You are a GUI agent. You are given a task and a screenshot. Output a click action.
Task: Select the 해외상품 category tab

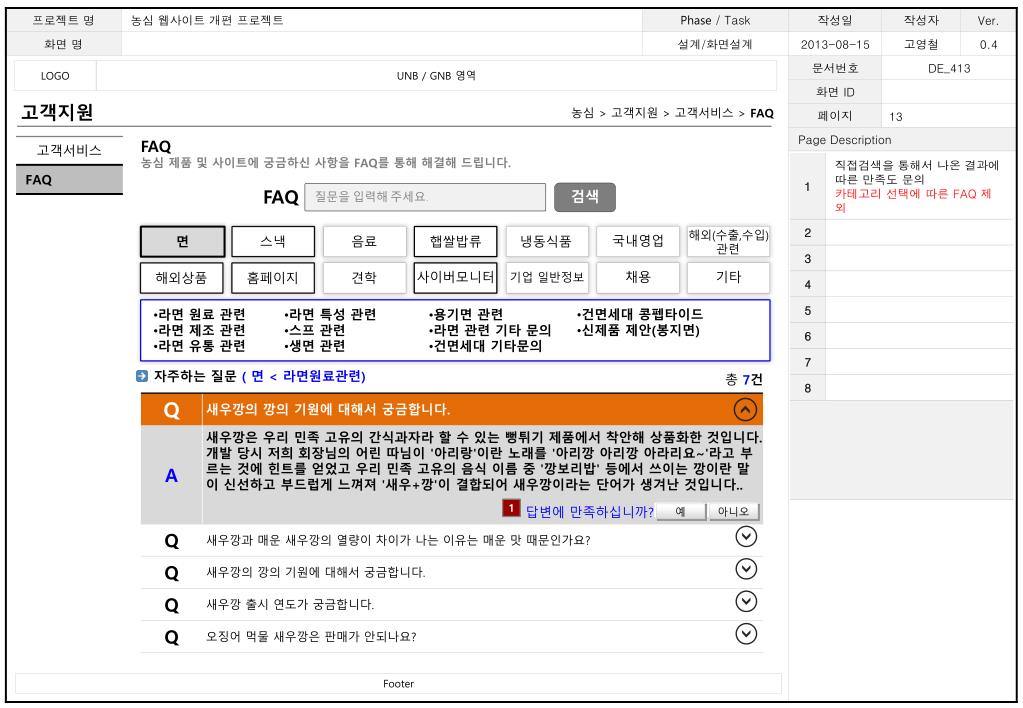click(181, 277)
